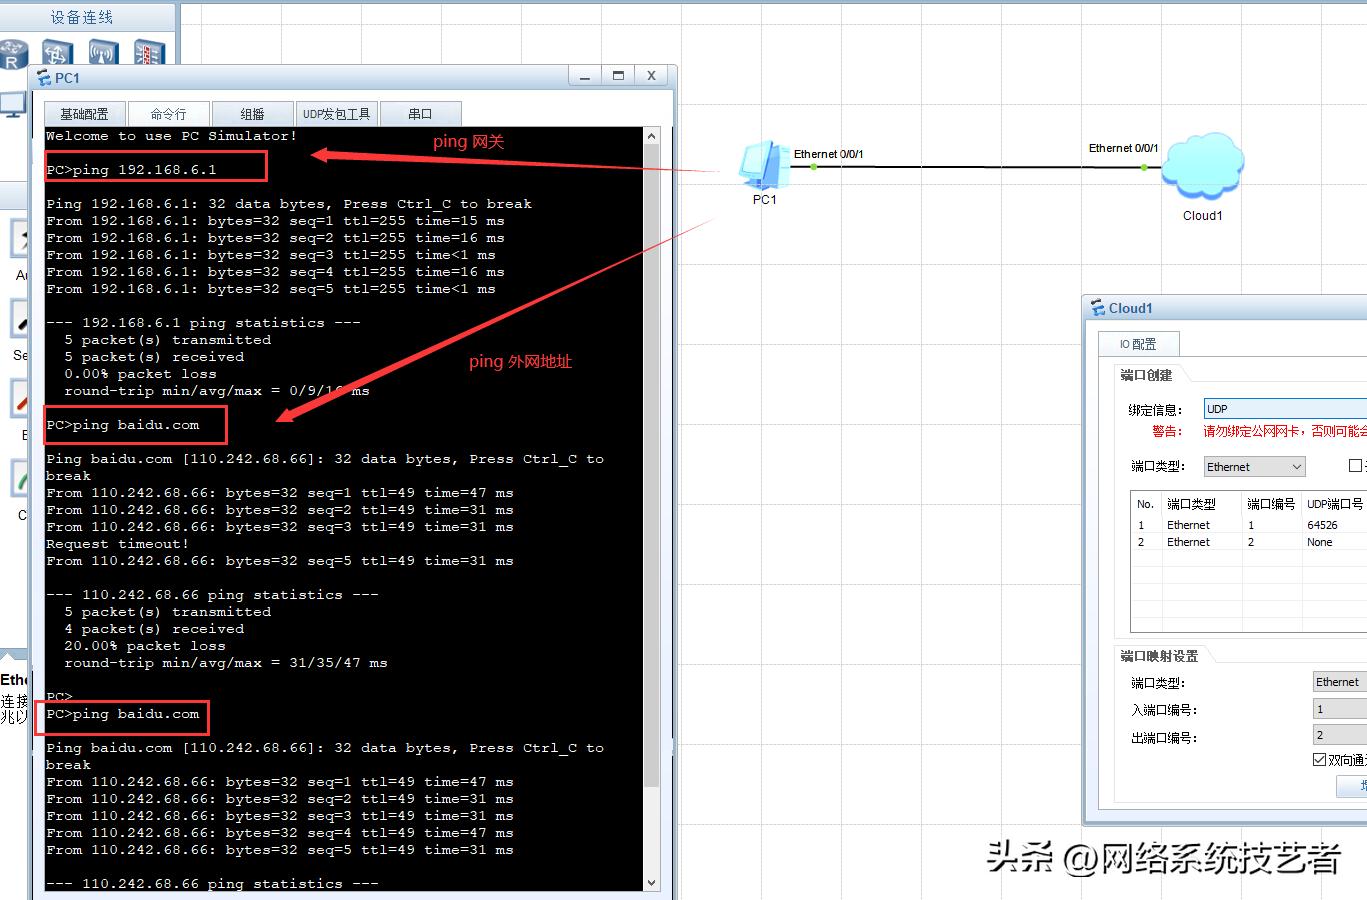The height and width of the screenshot is (900, 1367).
Task: Tick the checkbox beside the port type dropdown
Action: (x=1355, y=466)
